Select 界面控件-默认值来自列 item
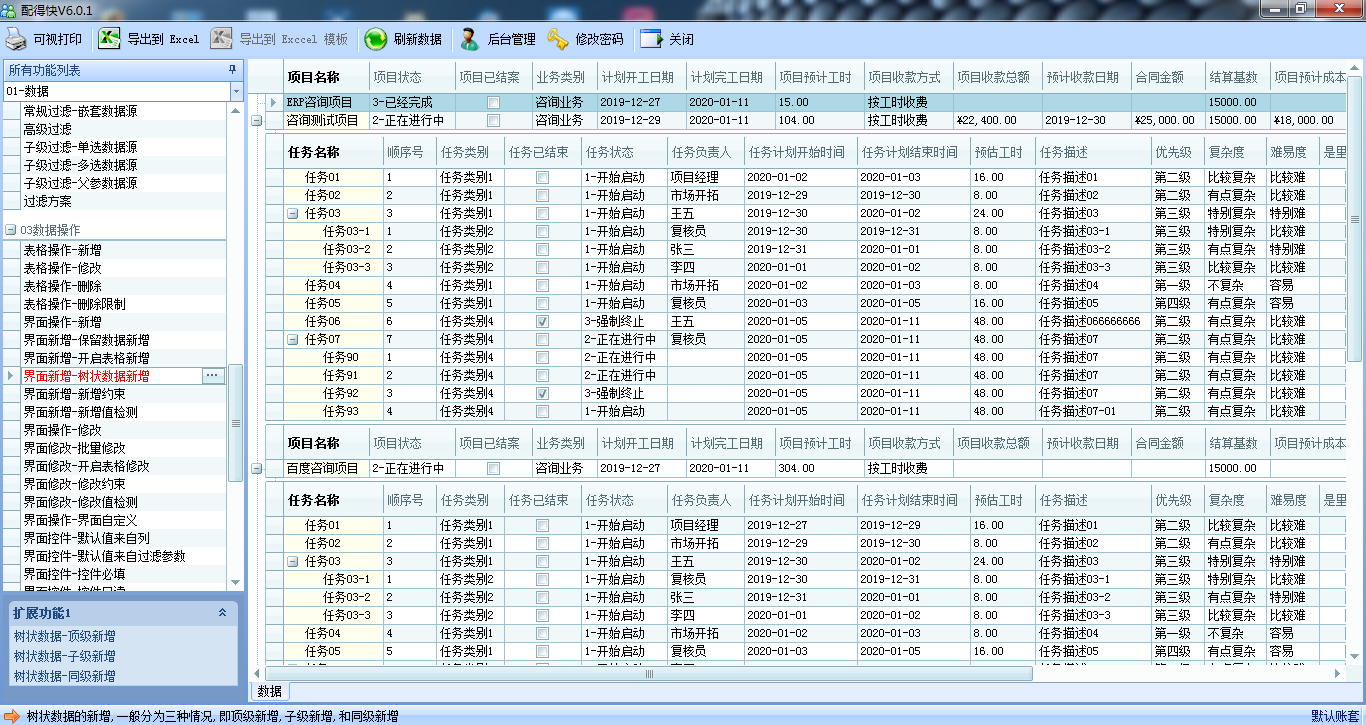This screenshot has height=725, width=1366. [87, 538]
